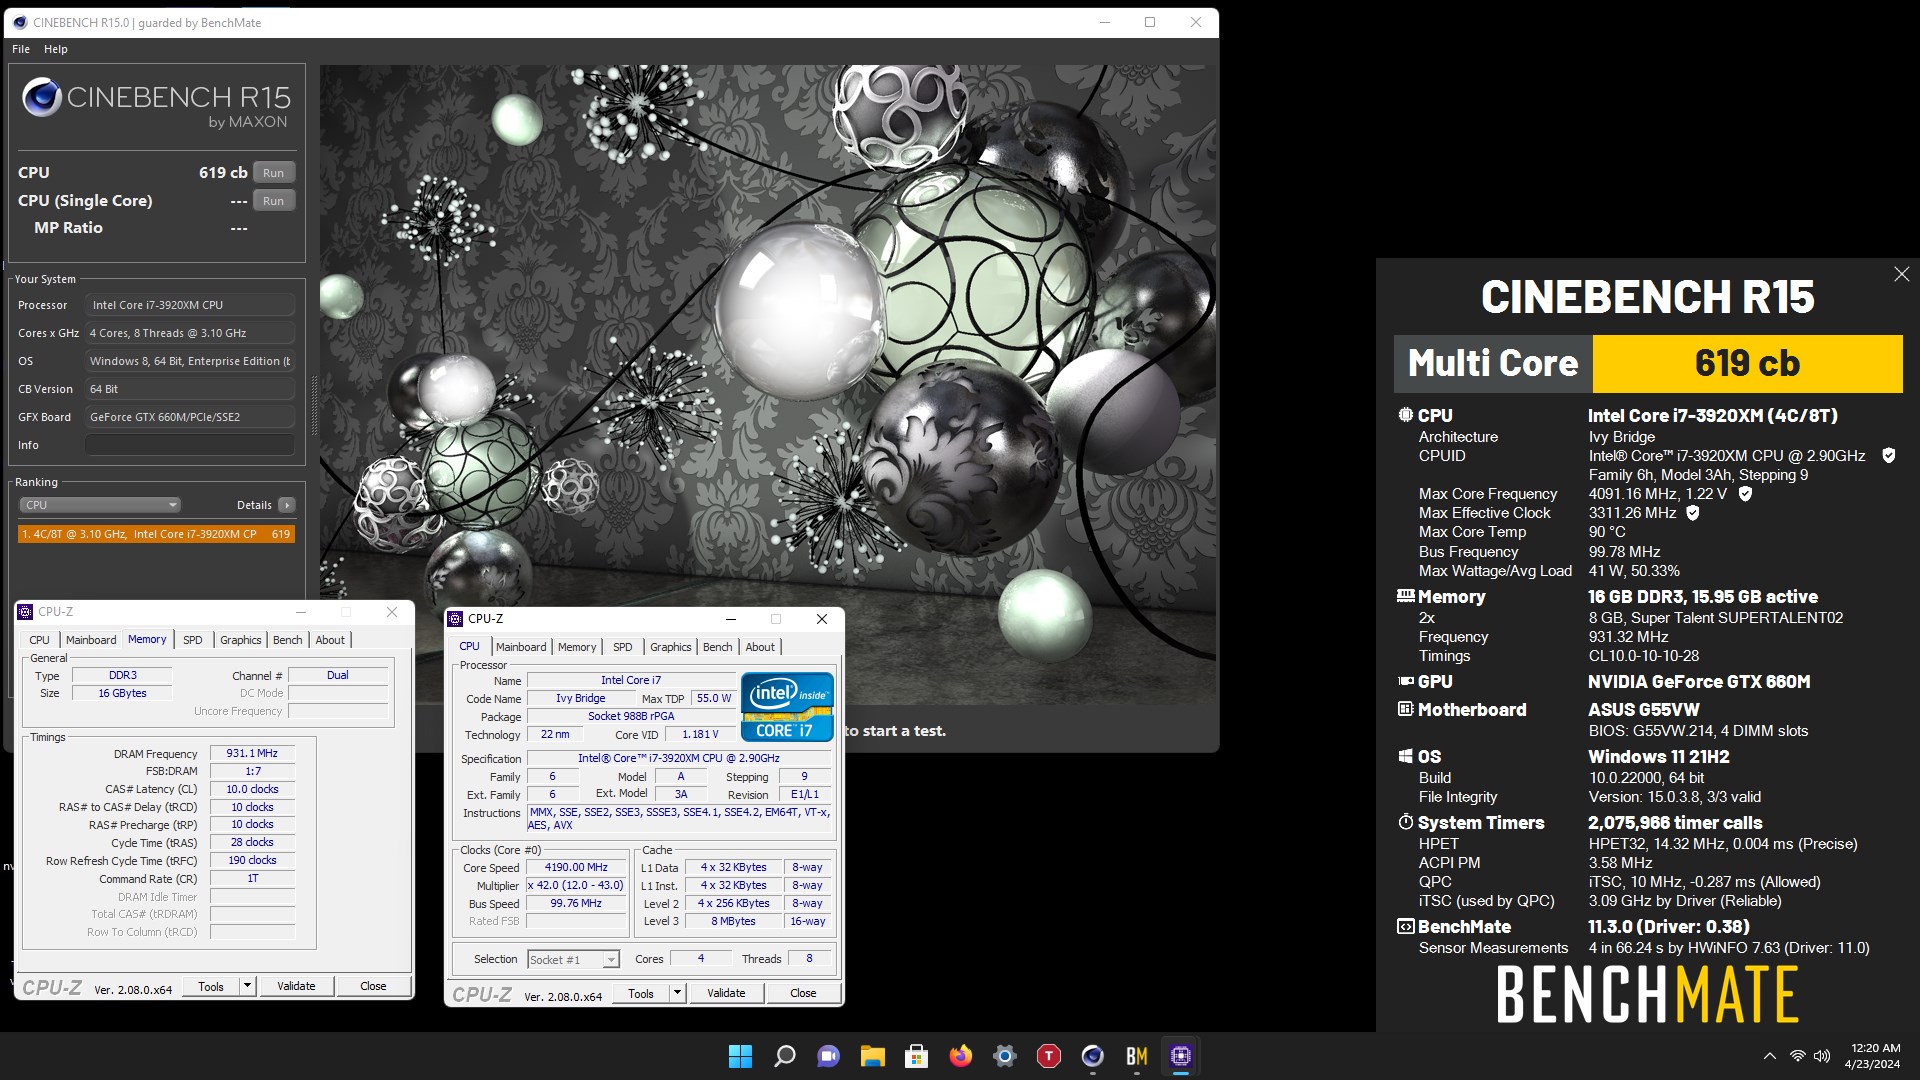Open Tools dropdown arrow in front CPU-Z window
This screenshot has width=1920, height=1080.
pyautogui.click(x=678, y=994)
